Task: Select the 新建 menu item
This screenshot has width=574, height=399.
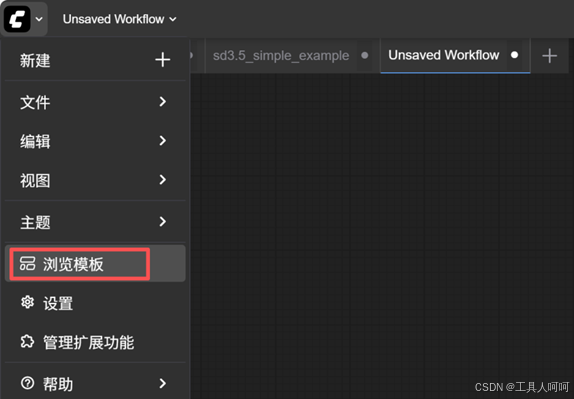Action: tap(95, 60)
